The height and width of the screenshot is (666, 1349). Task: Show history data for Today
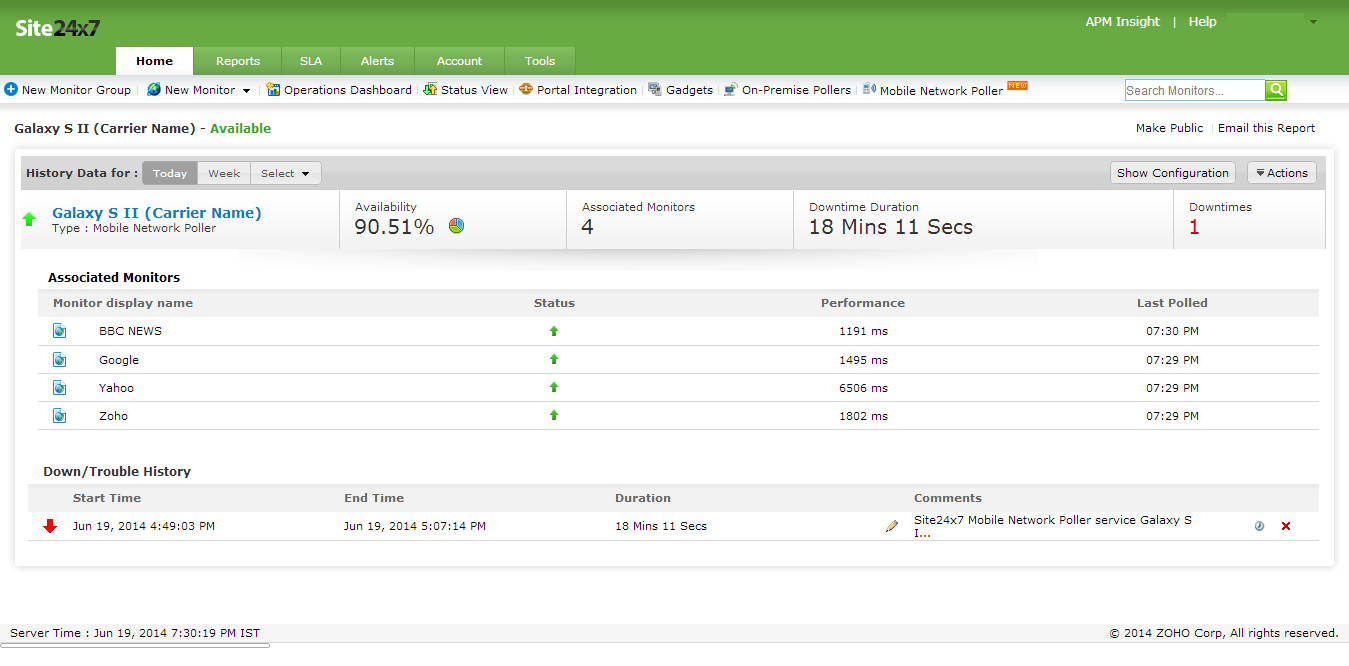[170, 173]
